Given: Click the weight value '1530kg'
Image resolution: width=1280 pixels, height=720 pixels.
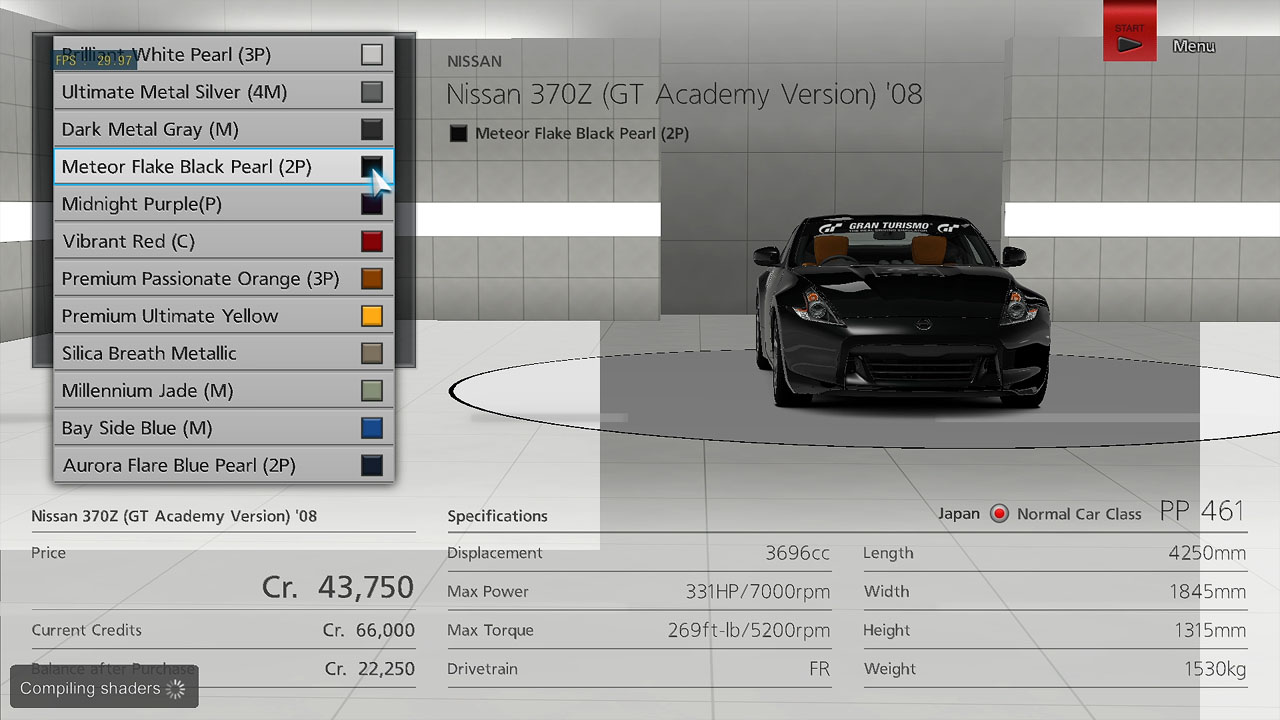Looking at the screenshot, I should [1215, 669].
